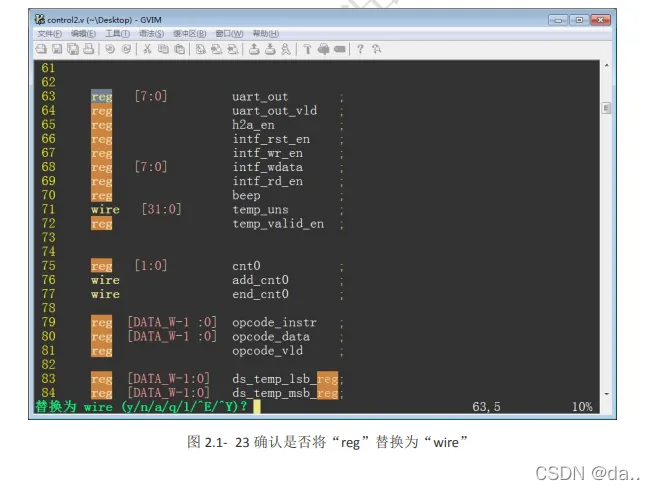Click opcode_vld on line 81
Screen dimensions: 655x490
(x=267, y=351)
